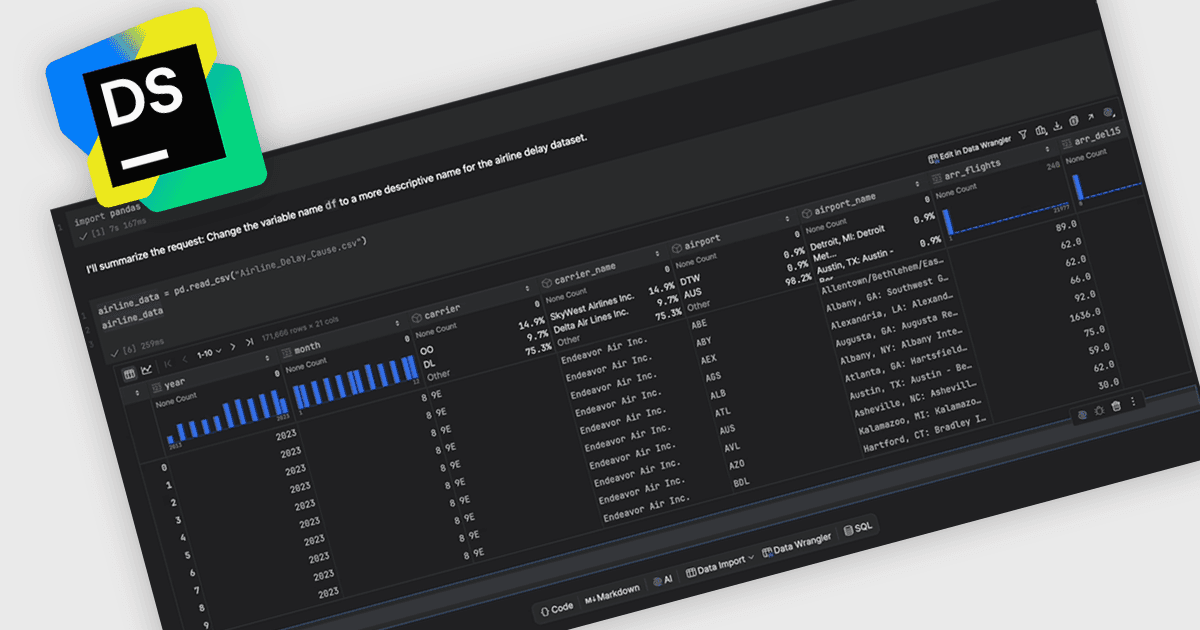The height and width of the screenshot is (630, 1200).
Task: Go to the first page of rows
Action: point(168,365)
